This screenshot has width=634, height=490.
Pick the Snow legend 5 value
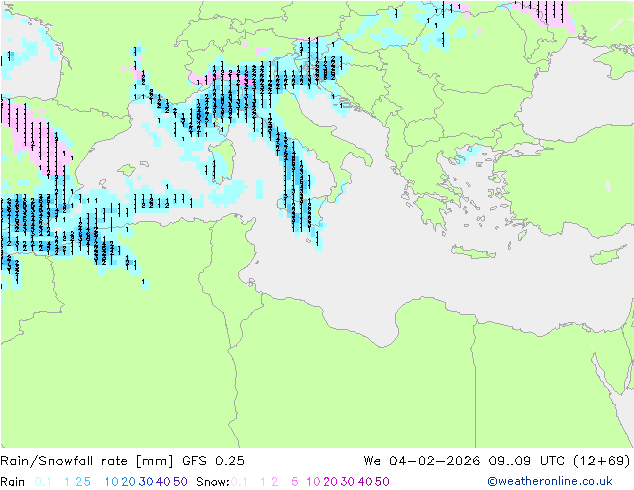(295, 482)
